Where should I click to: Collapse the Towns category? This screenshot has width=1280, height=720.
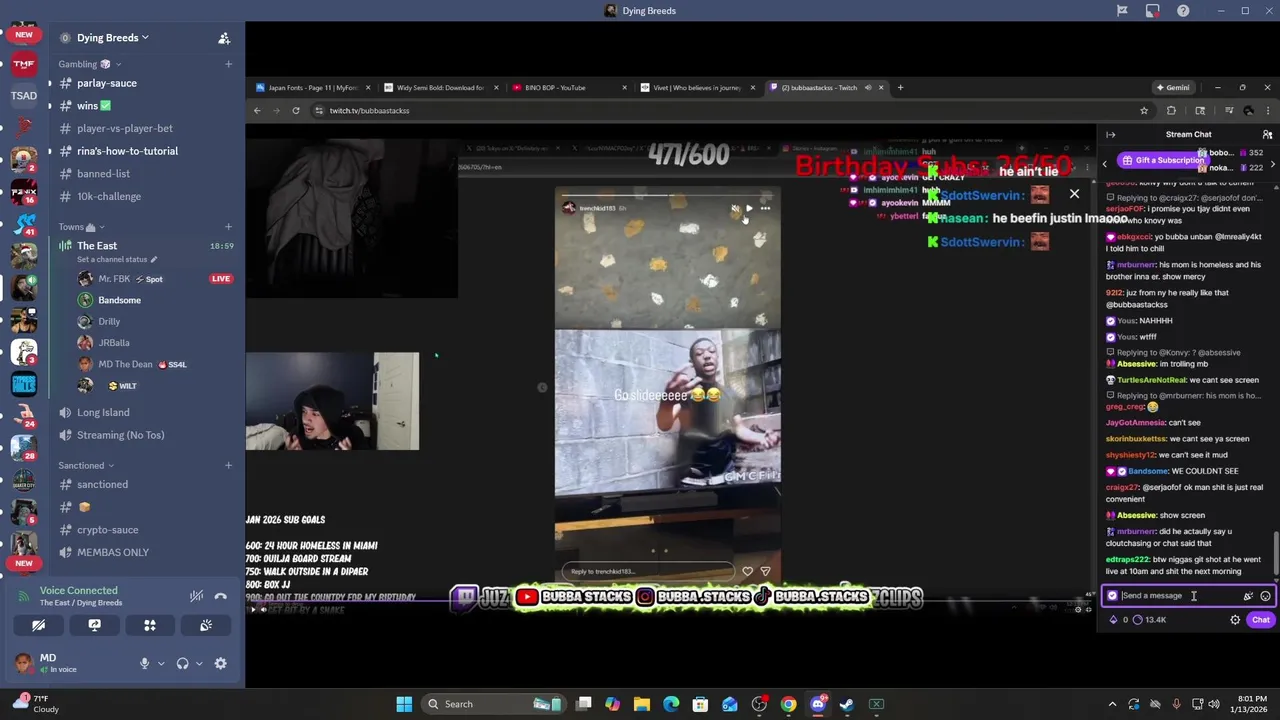coord(81,227)
